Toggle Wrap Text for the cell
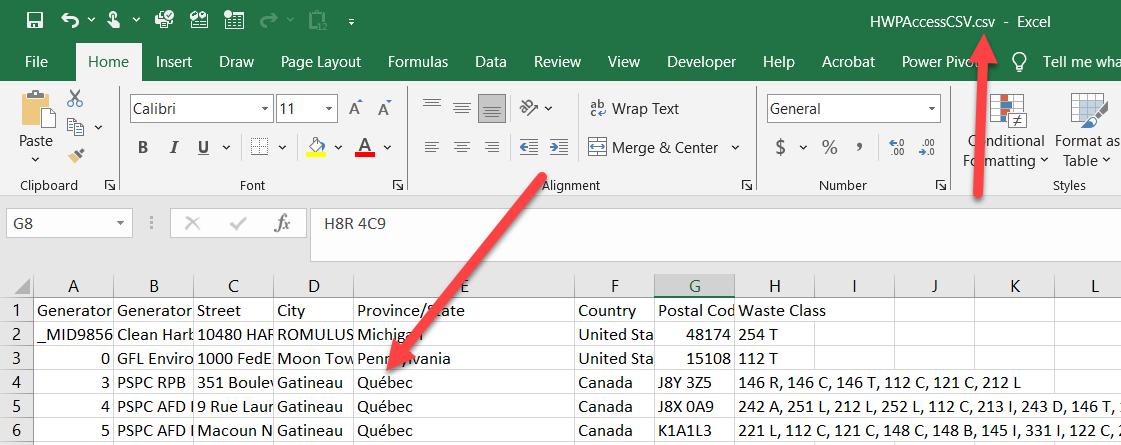Screen dimensions: 1121x445 coord(634,109)
